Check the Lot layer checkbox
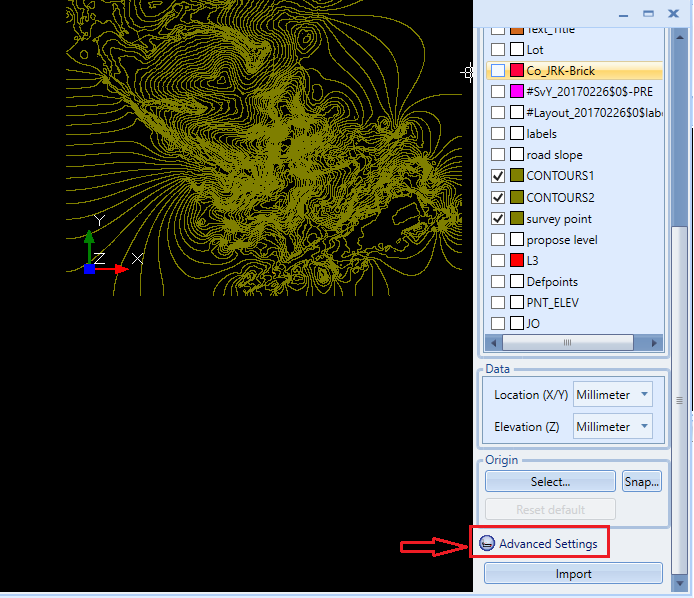 498,49
